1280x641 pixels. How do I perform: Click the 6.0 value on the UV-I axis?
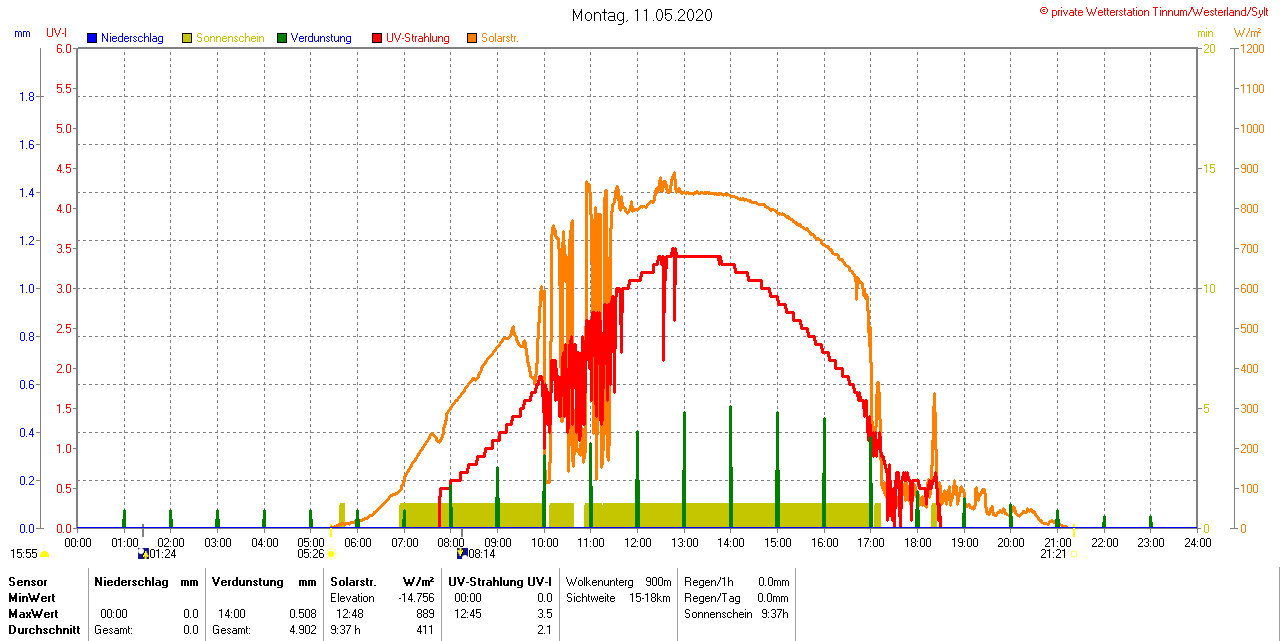63,48
